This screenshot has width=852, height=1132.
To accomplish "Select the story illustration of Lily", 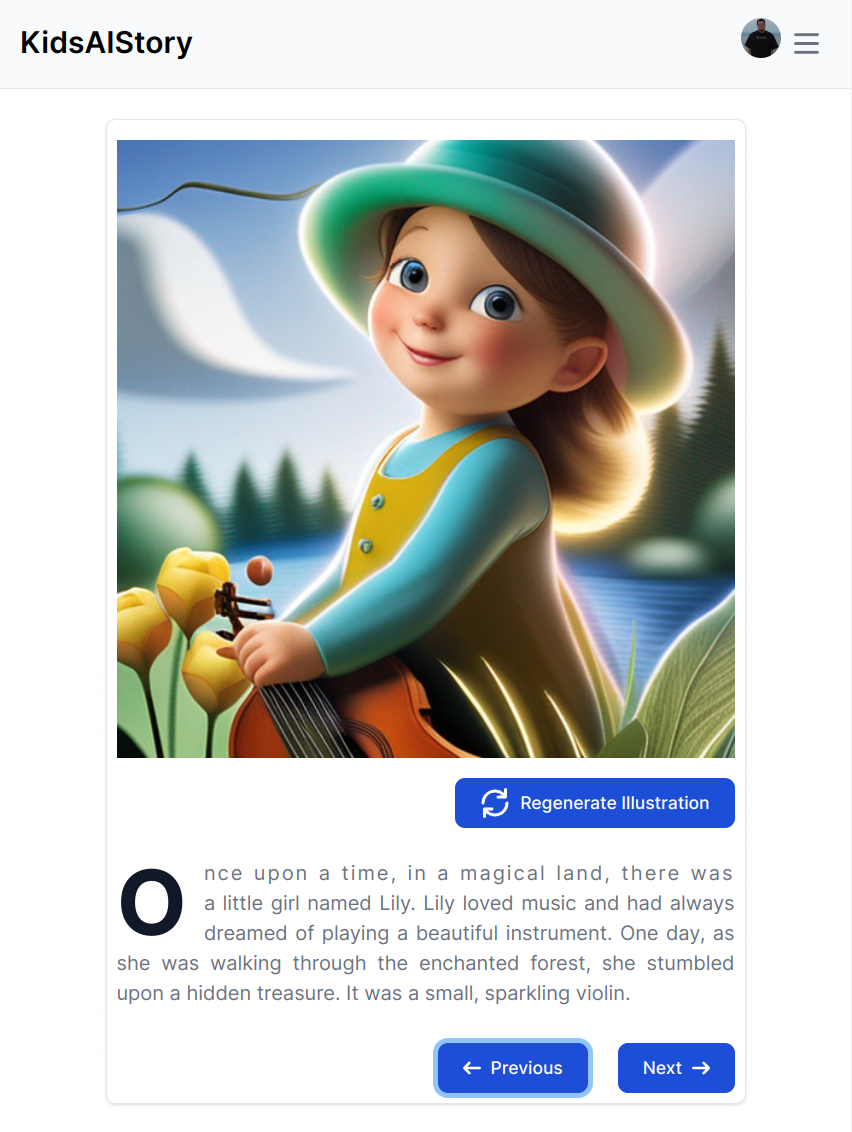I will [426, 448].
